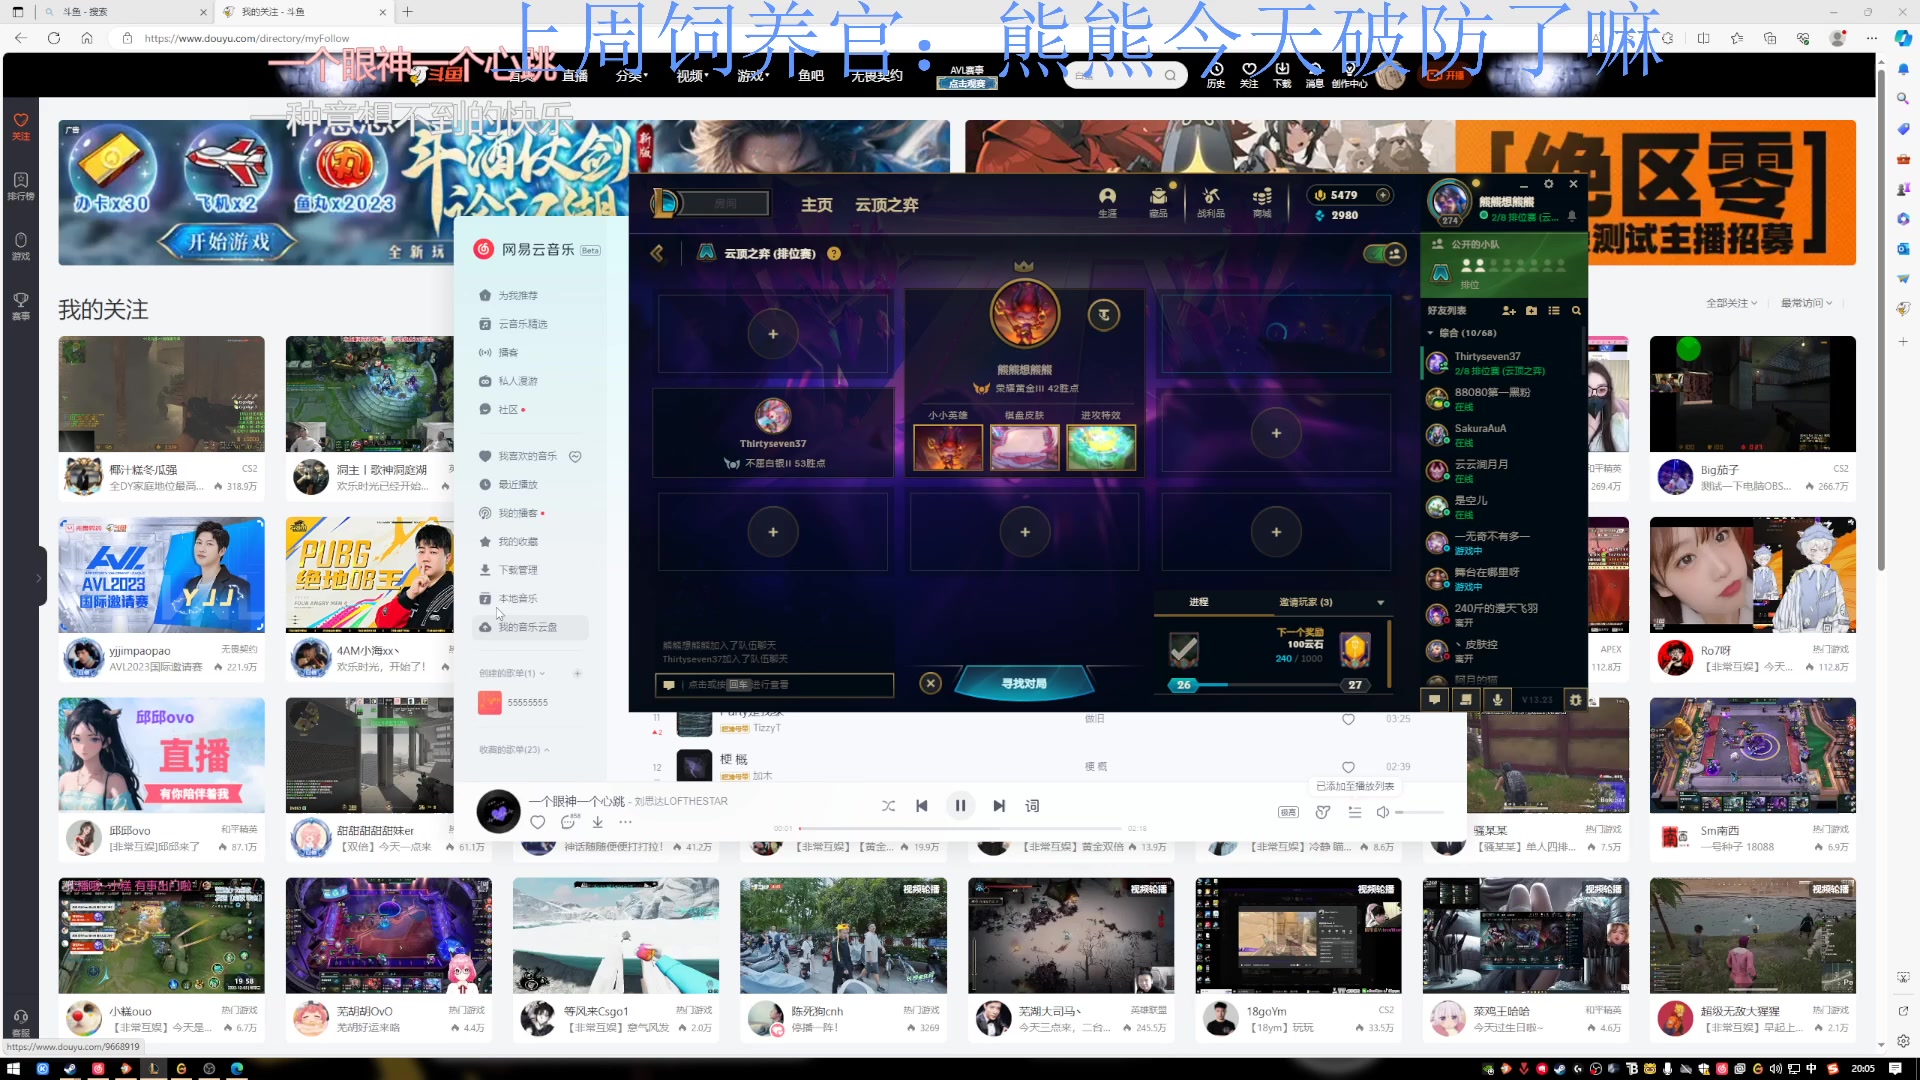
Task: Seek in the song progress bar
Action: pos(960,829)
